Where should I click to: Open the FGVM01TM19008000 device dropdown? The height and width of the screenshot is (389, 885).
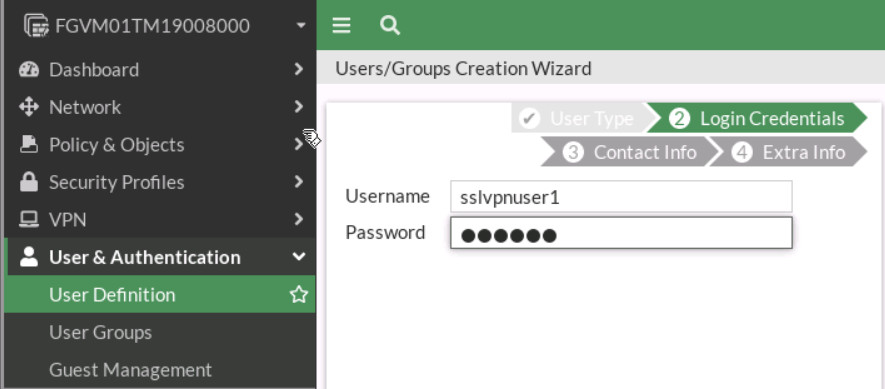pos(301,25)
